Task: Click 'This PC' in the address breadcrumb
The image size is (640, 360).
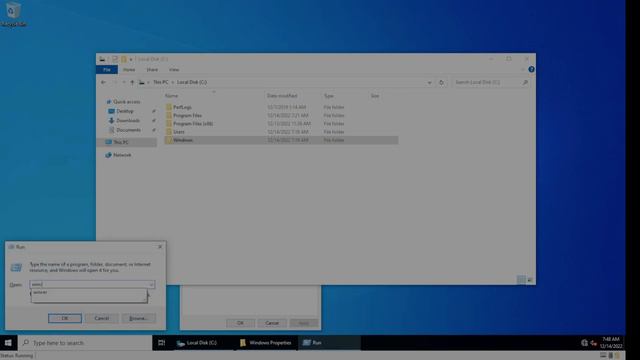Action: [x=161, y=82]
